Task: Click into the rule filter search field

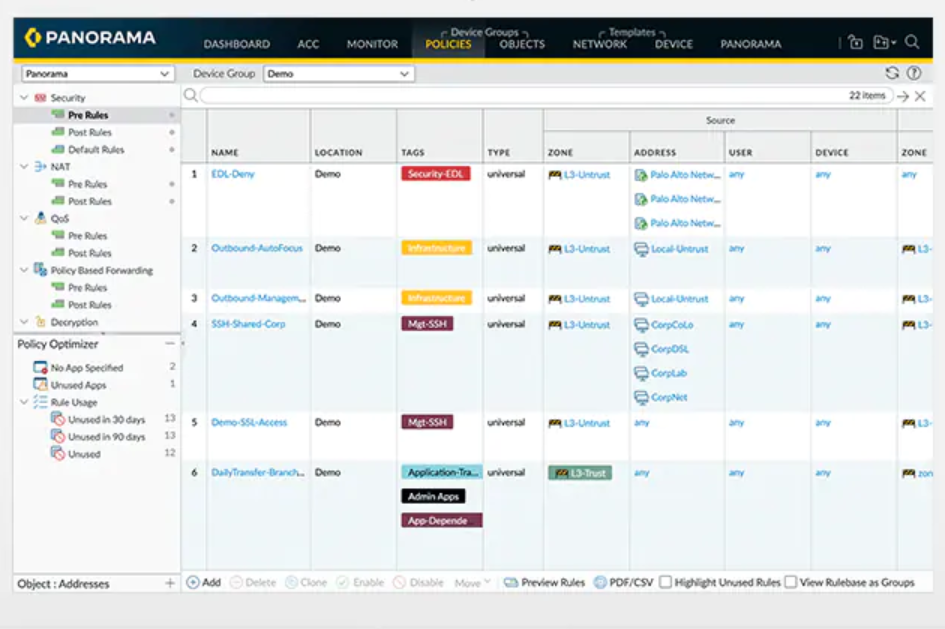Action: [x=522, y=96]
